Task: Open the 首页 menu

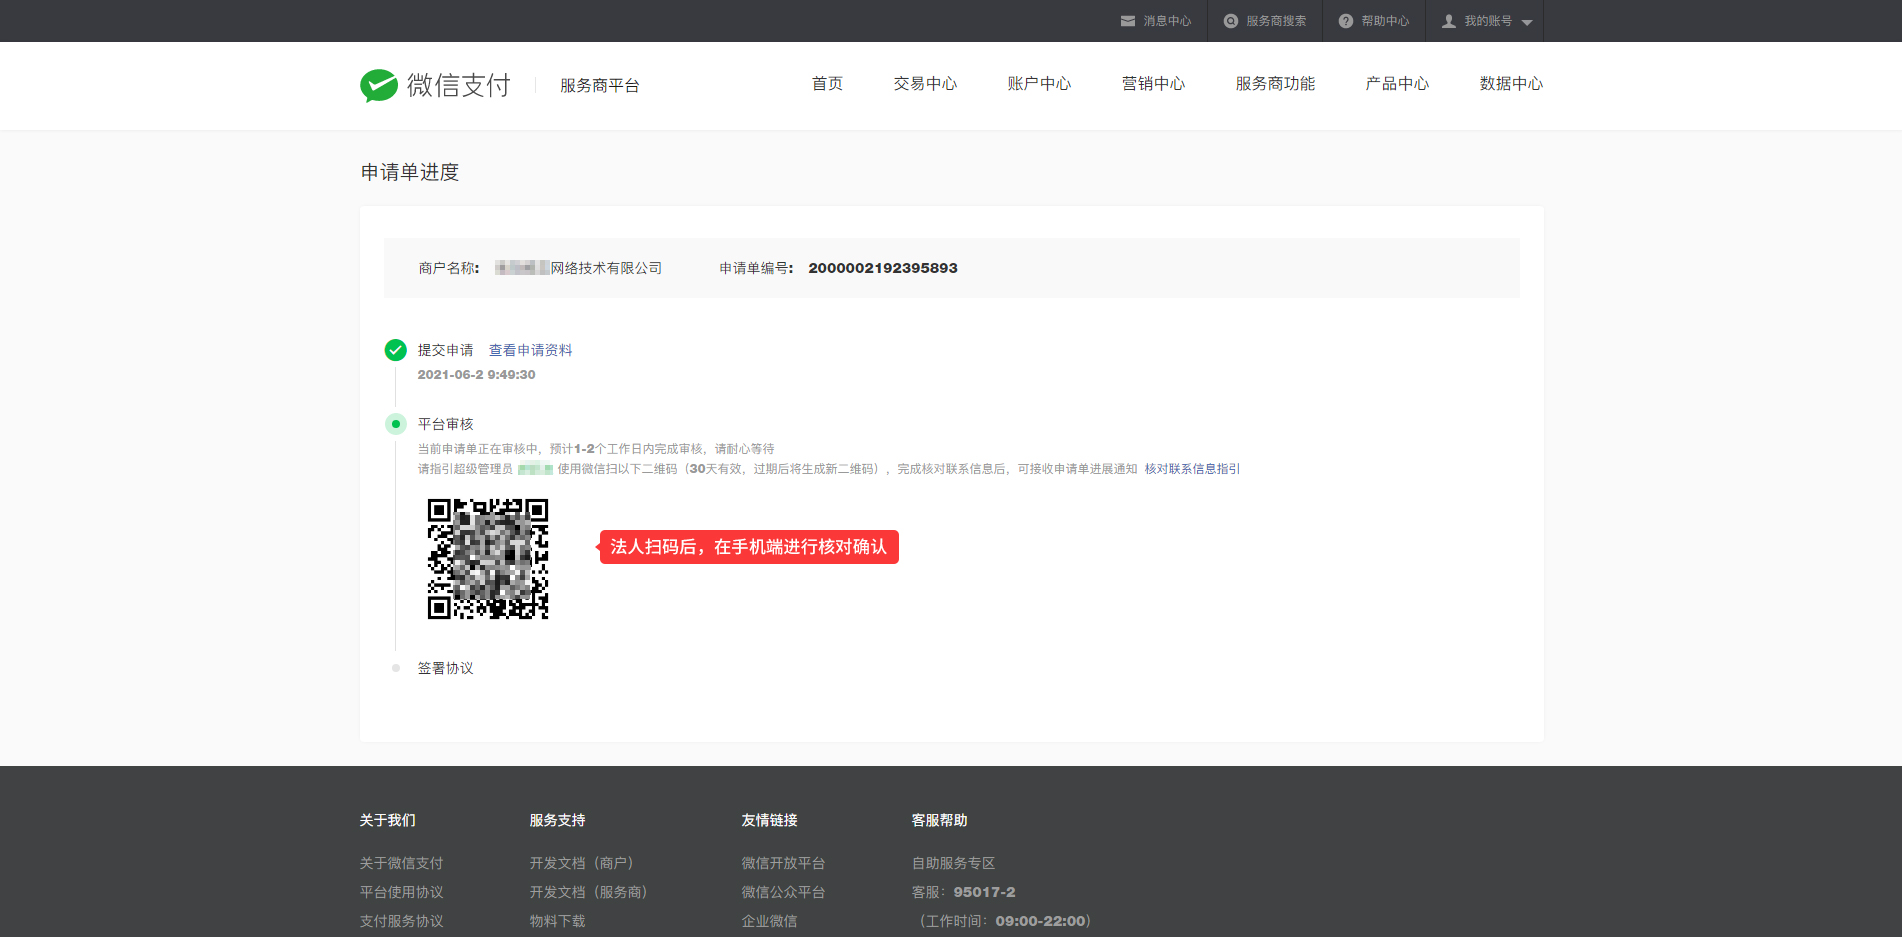Action: tap(827, 84)
